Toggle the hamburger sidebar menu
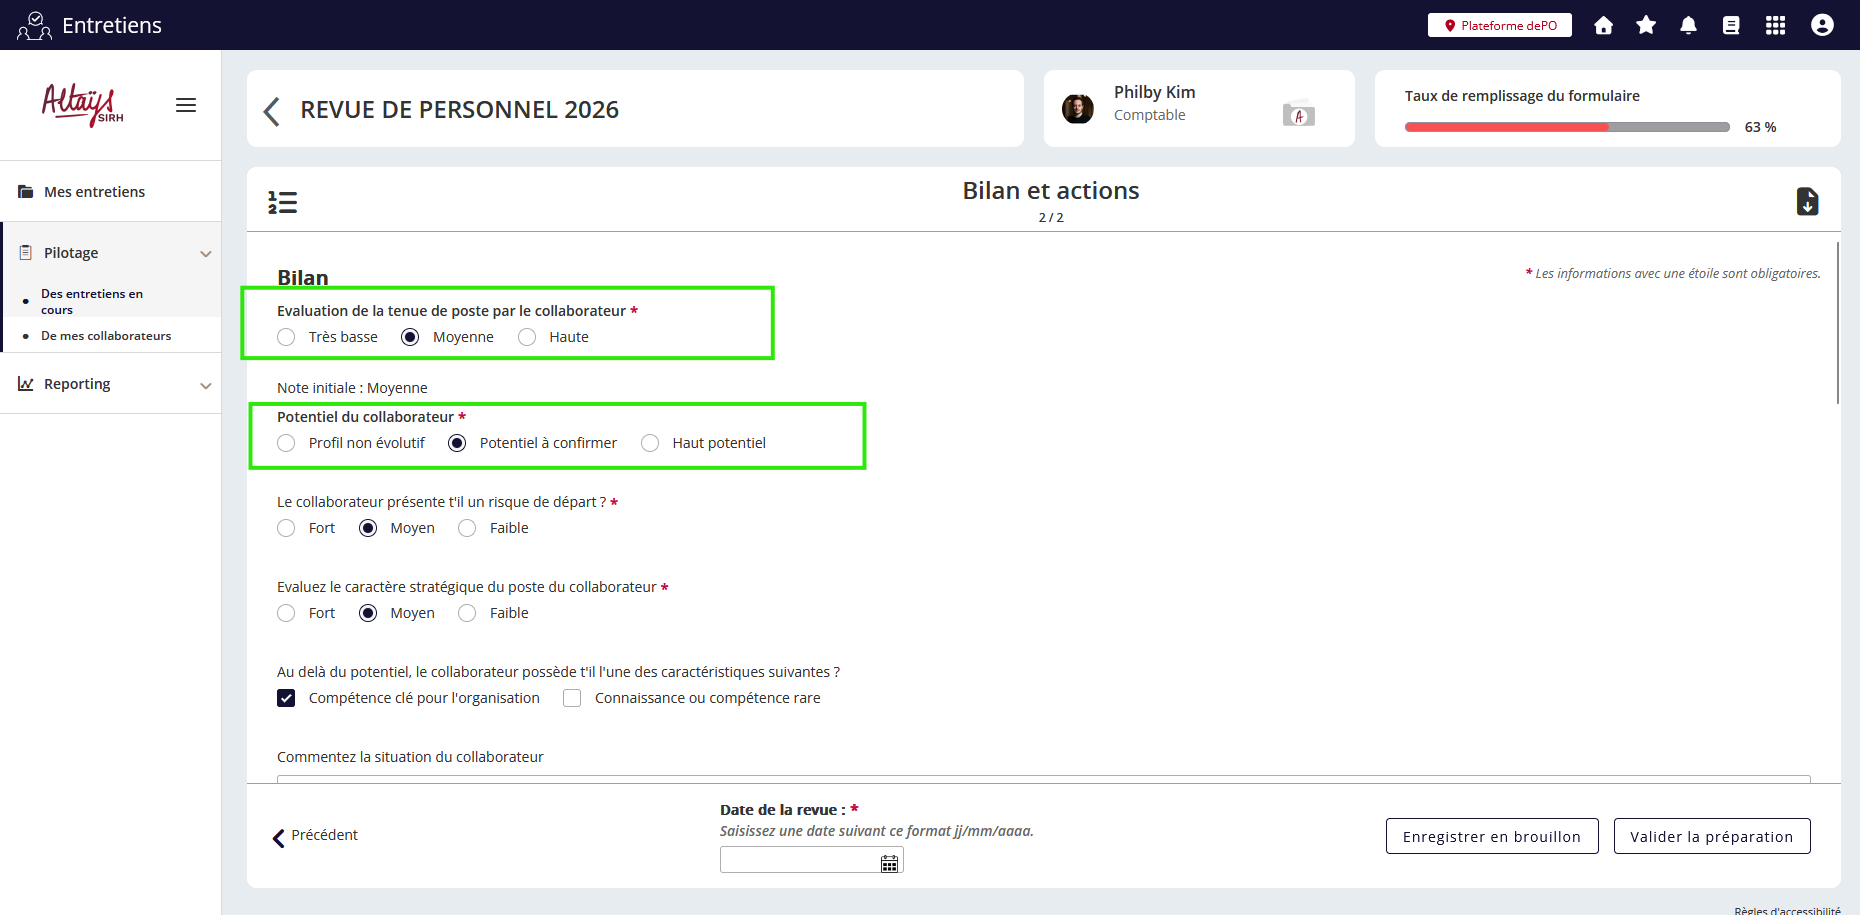Viewport: 1860px width, 915px height. coord(186,105)
